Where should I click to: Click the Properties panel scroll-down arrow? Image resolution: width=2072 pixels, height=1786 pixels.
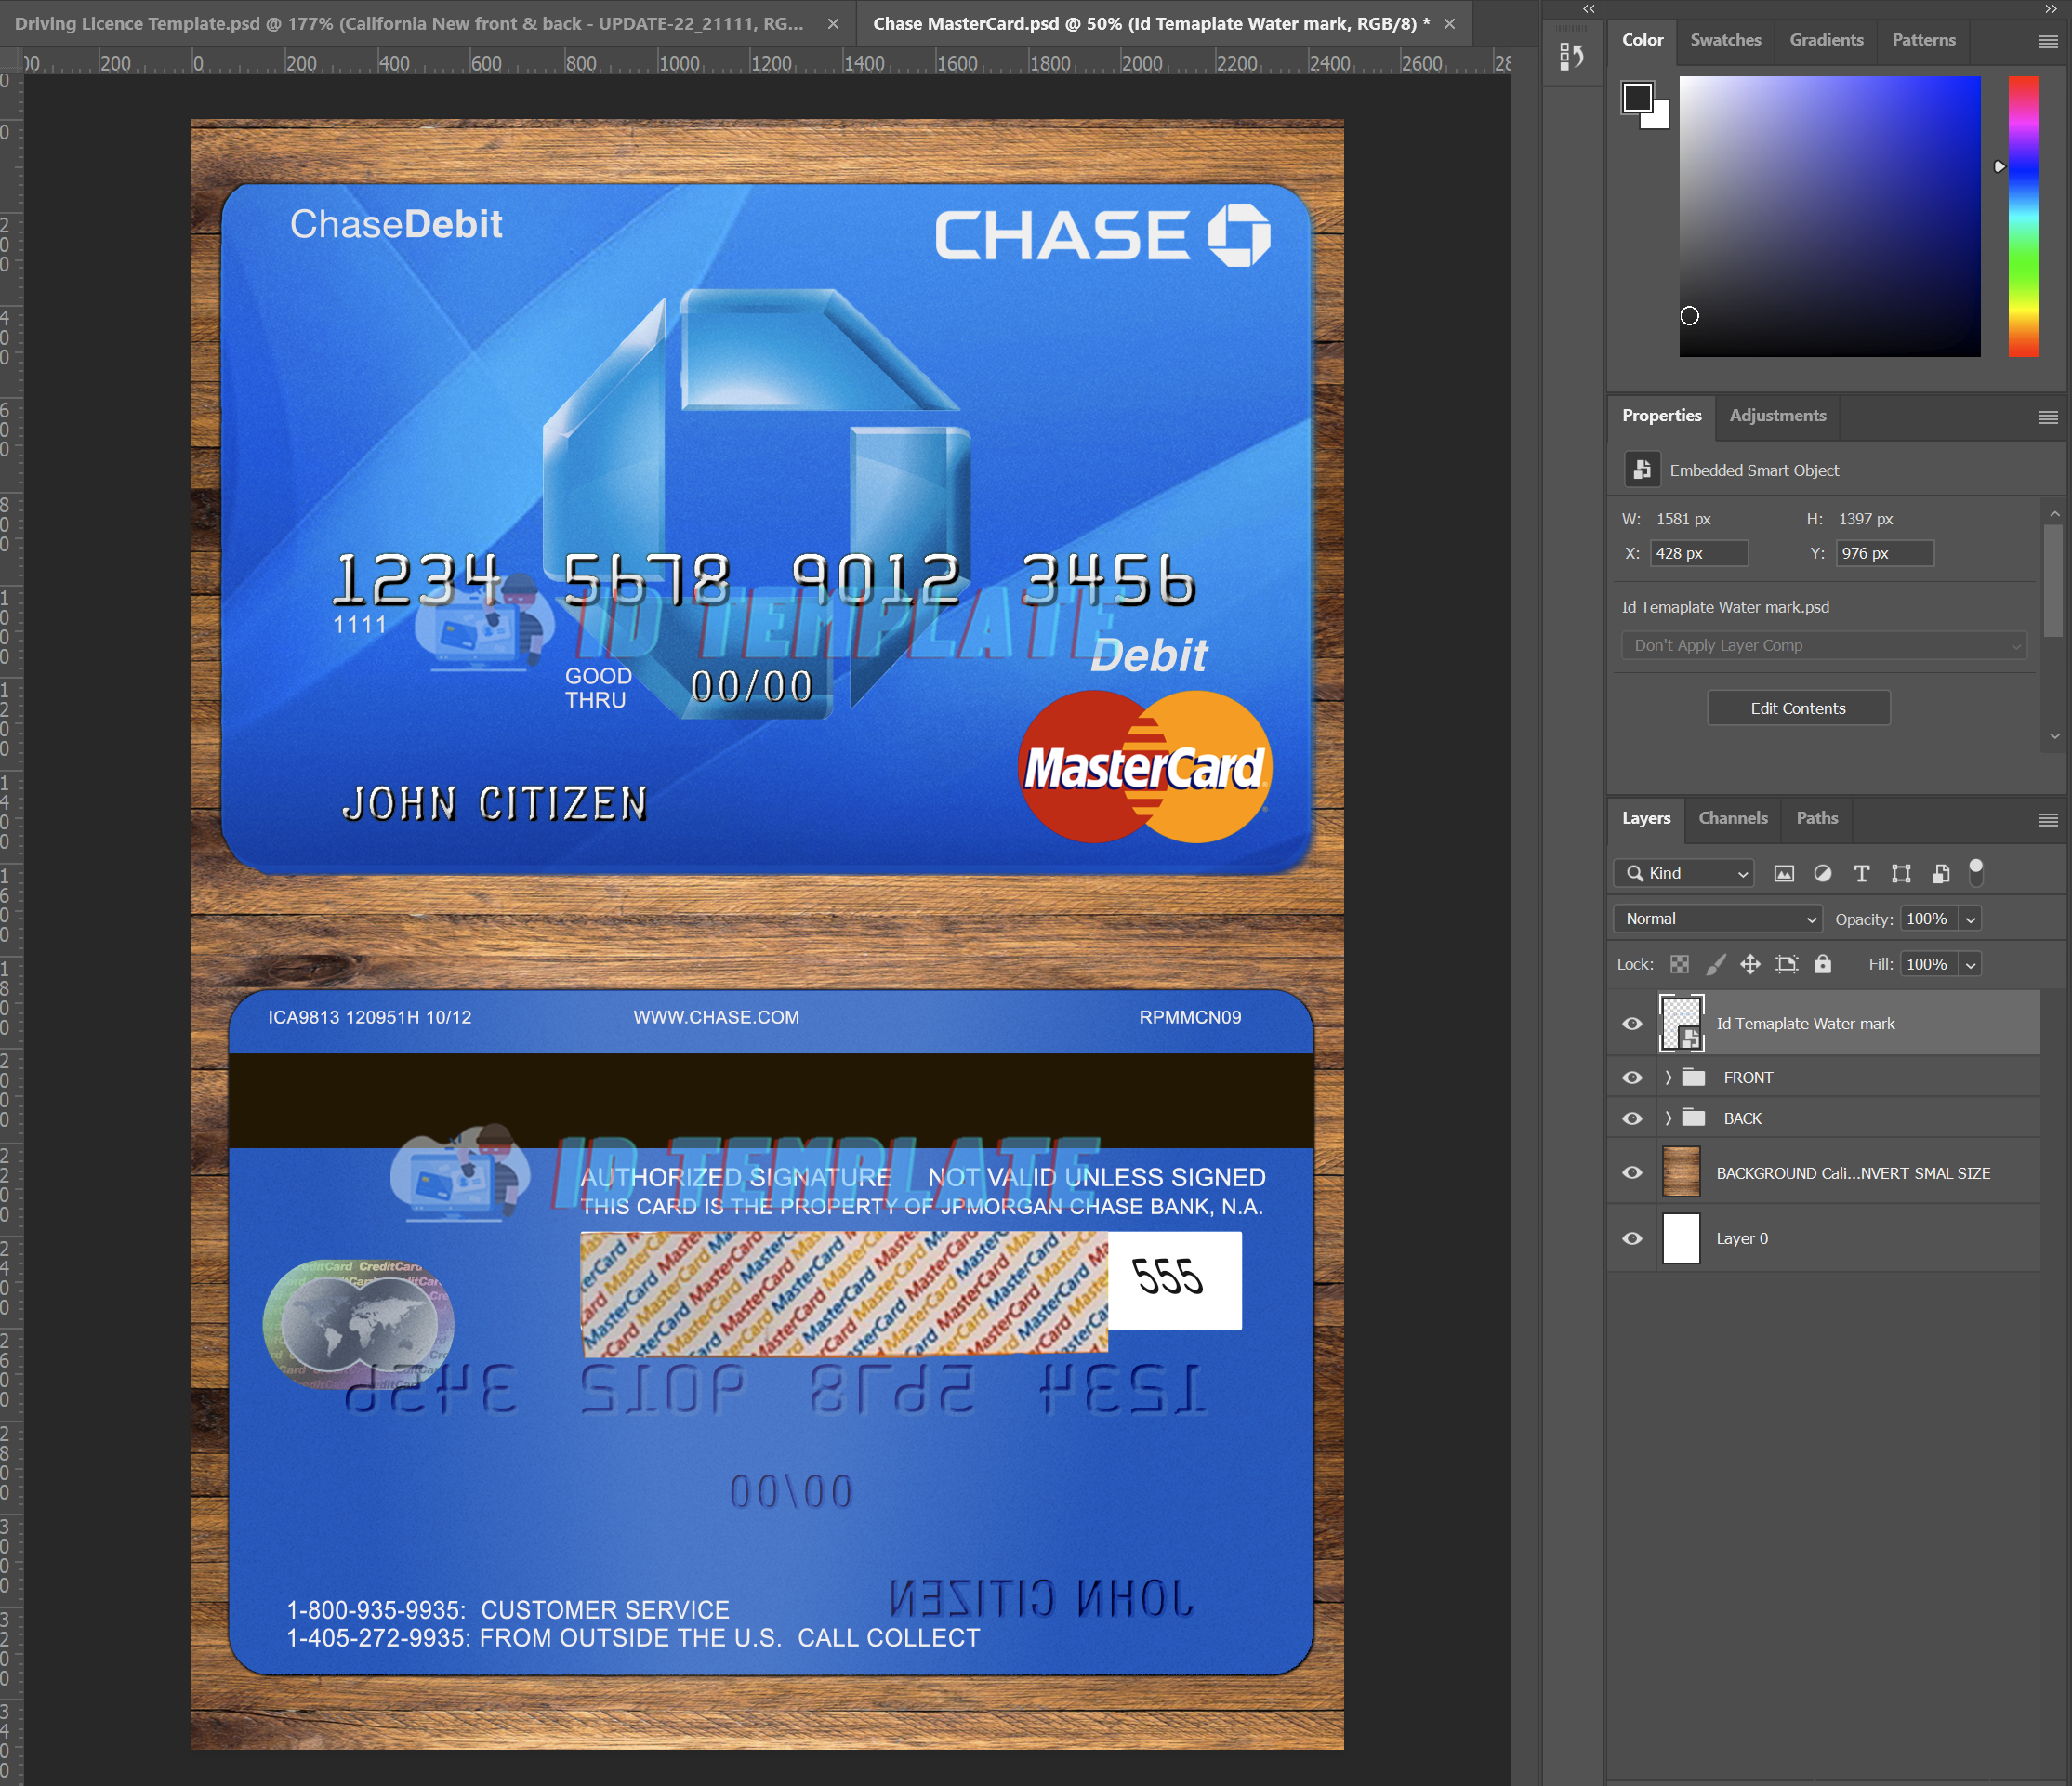pyautogui.click(x=2054, y=736)
